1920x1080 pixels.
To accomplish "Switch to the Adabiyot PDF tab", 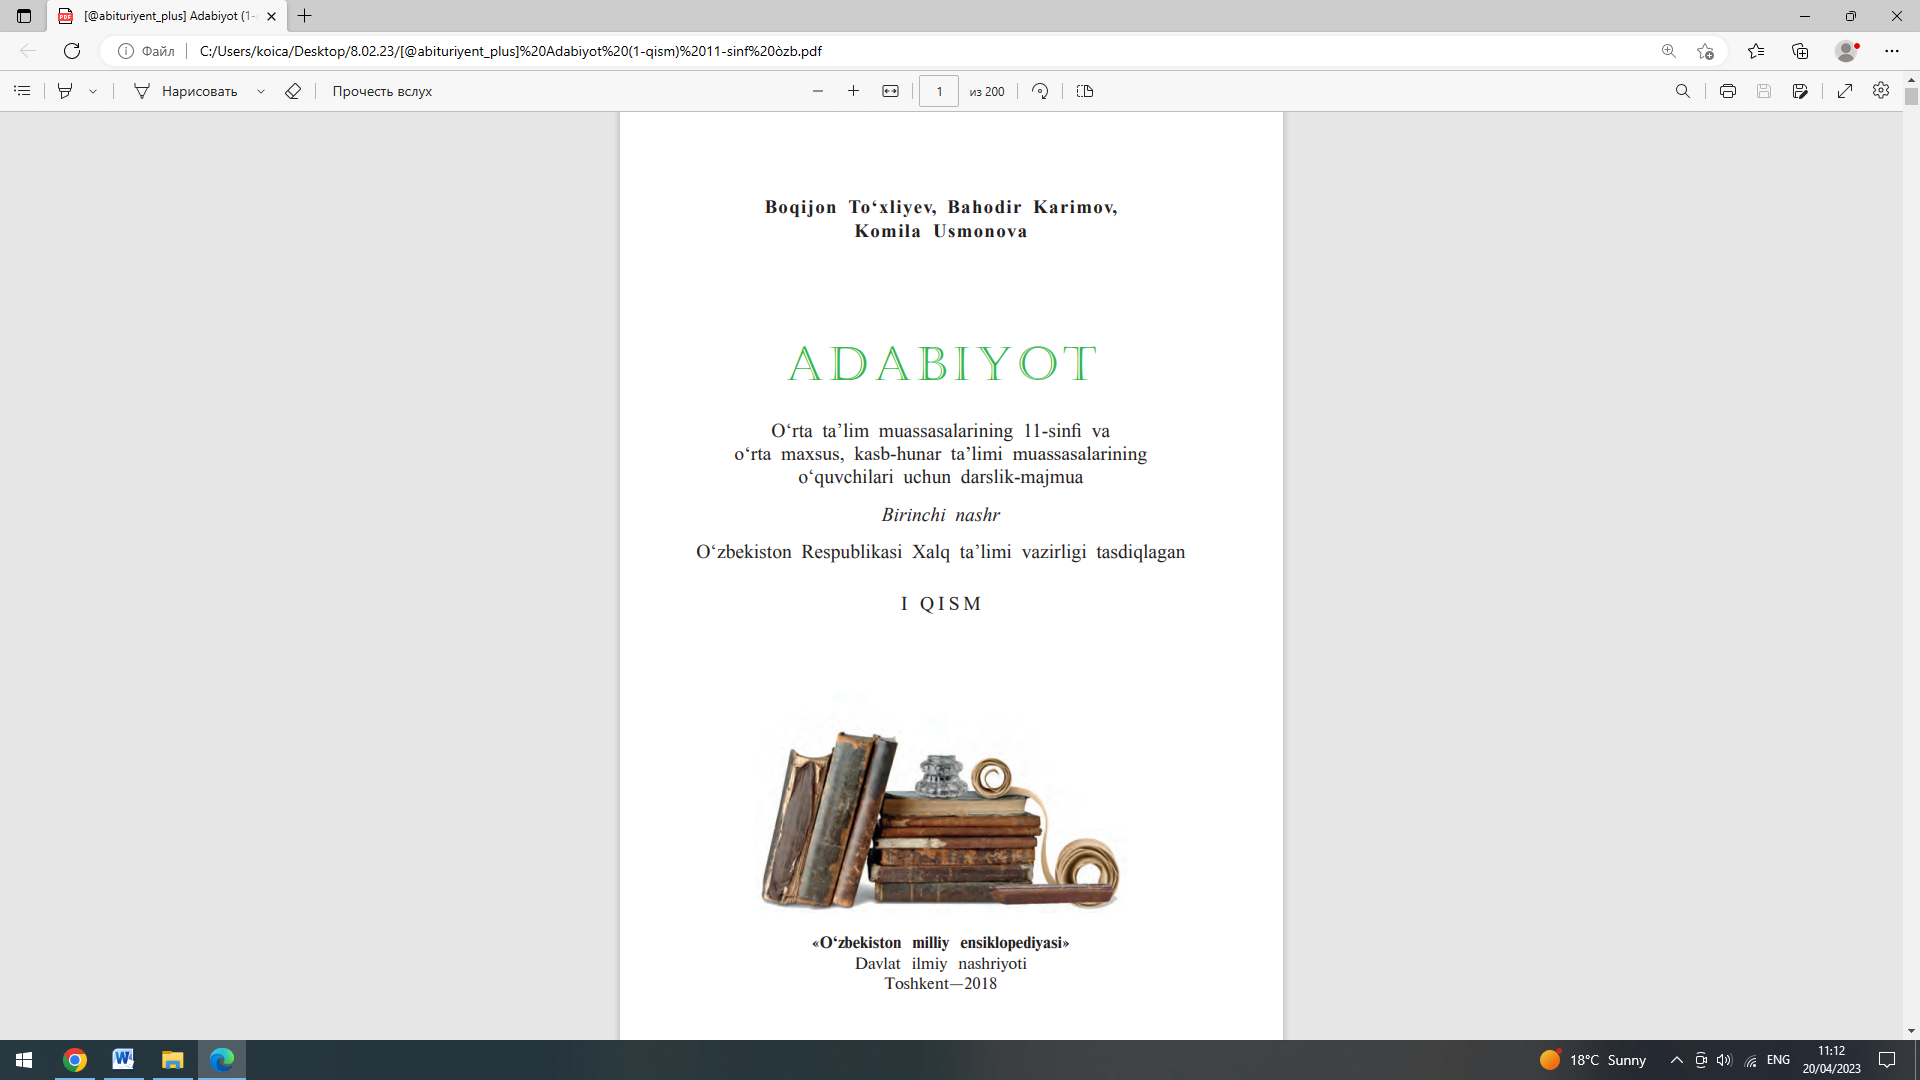I will 165,16.
